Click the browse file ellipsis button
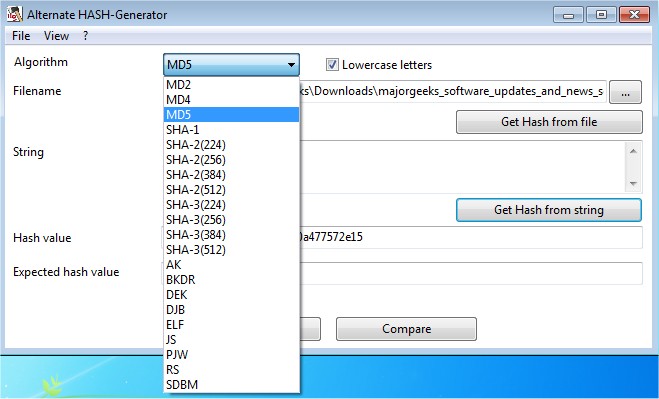The height and width of the screenshot is (399, 659). pyautogui.click(x=625, y=92)
